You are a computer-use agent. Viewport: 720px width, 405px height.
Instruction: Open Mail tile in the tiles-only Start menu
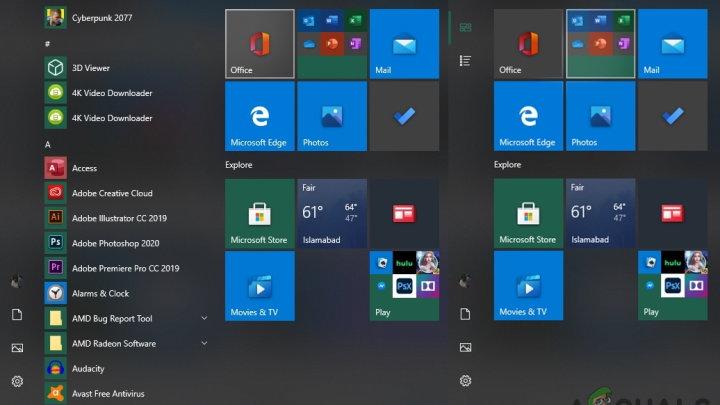(673, 44)
